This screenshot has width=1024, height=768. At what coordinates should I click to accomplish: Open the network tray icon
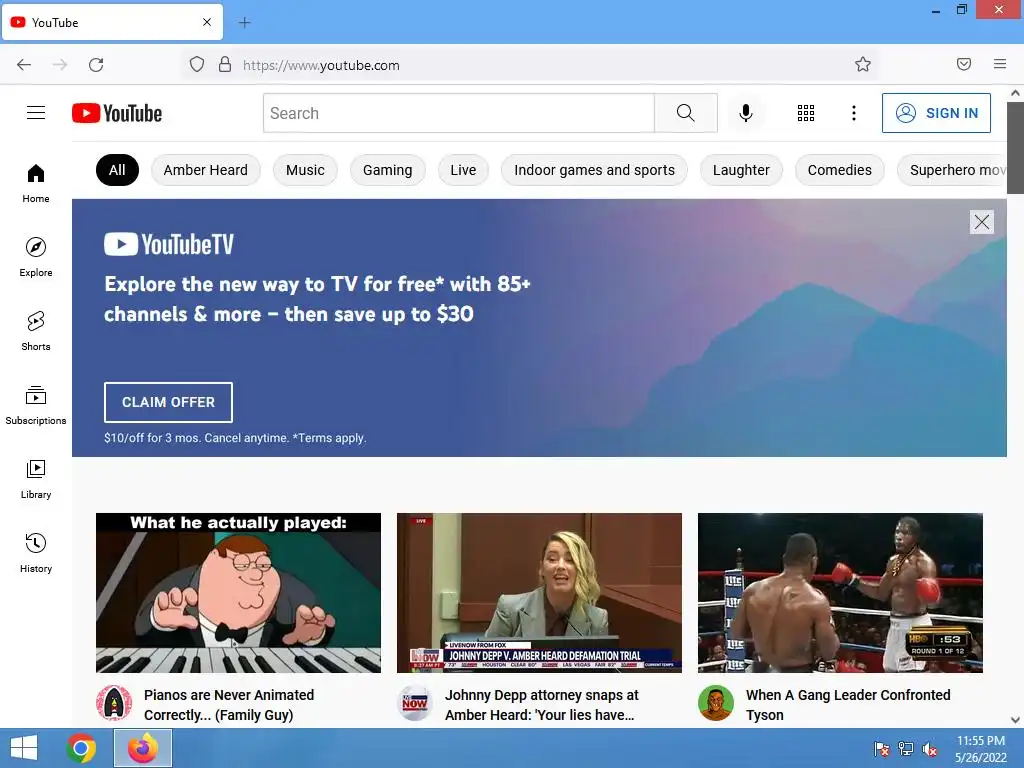pos(906,748)
